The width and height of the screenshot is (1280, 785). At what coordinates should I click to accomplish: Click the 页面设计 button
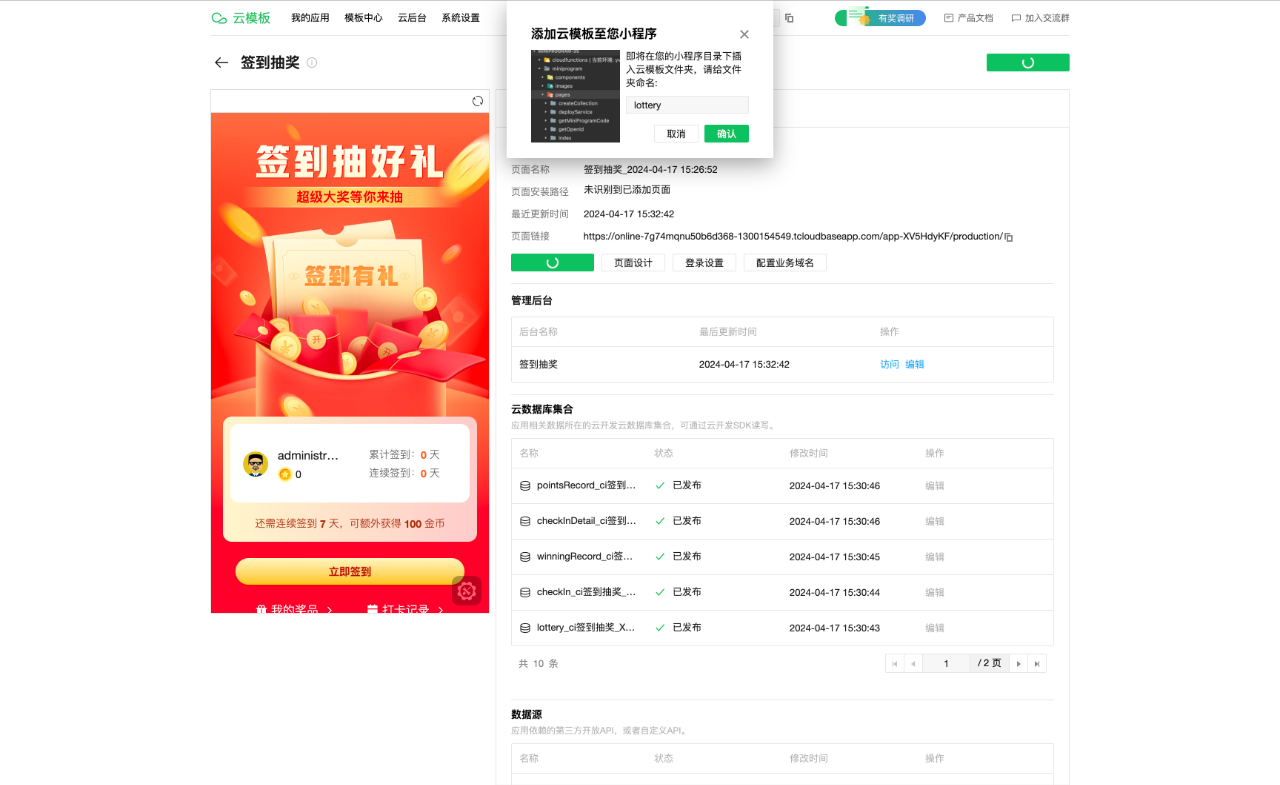(x=633, y=263)
